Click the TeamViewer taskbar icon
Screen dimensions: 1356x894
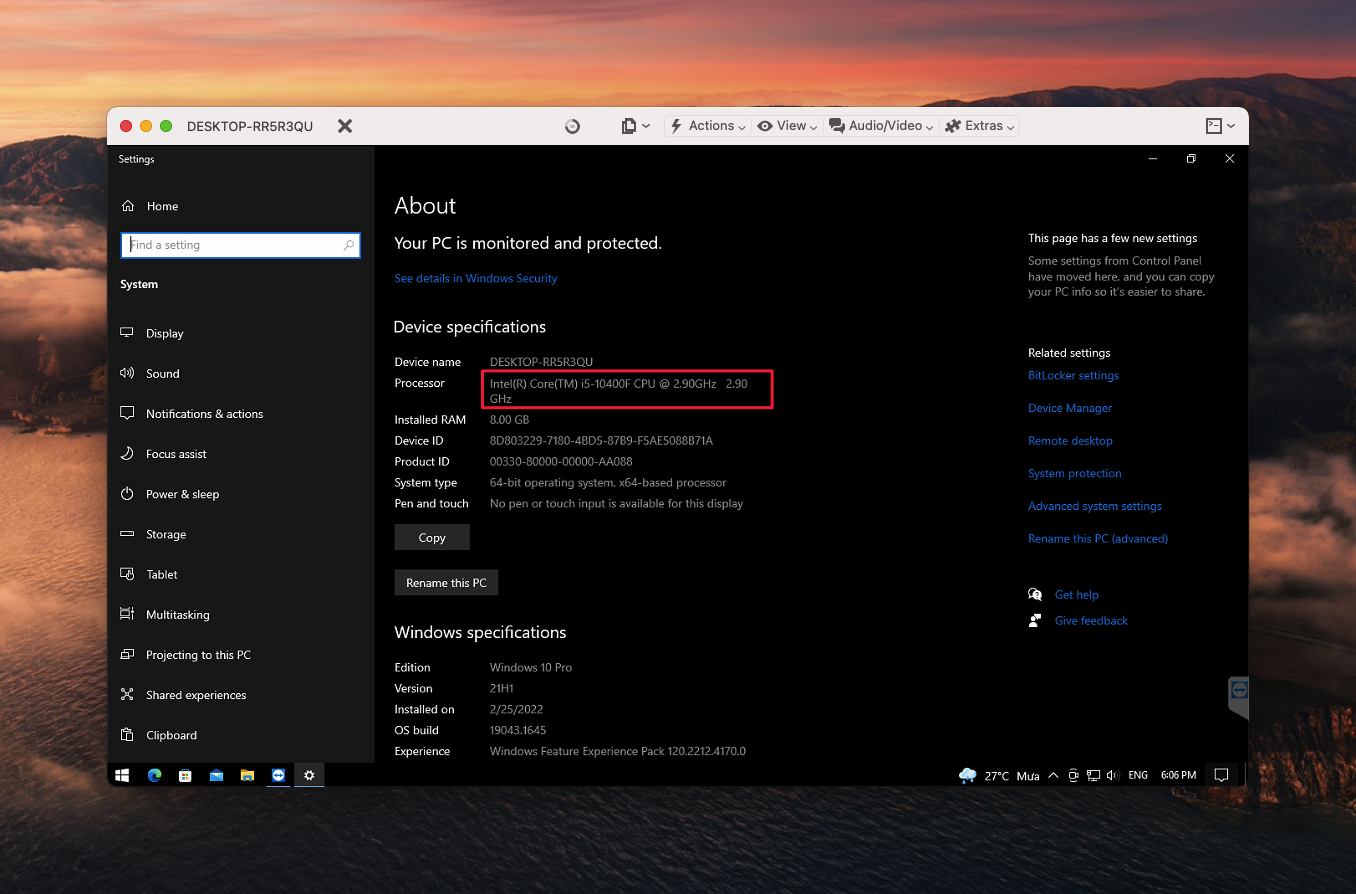[278, 775]
